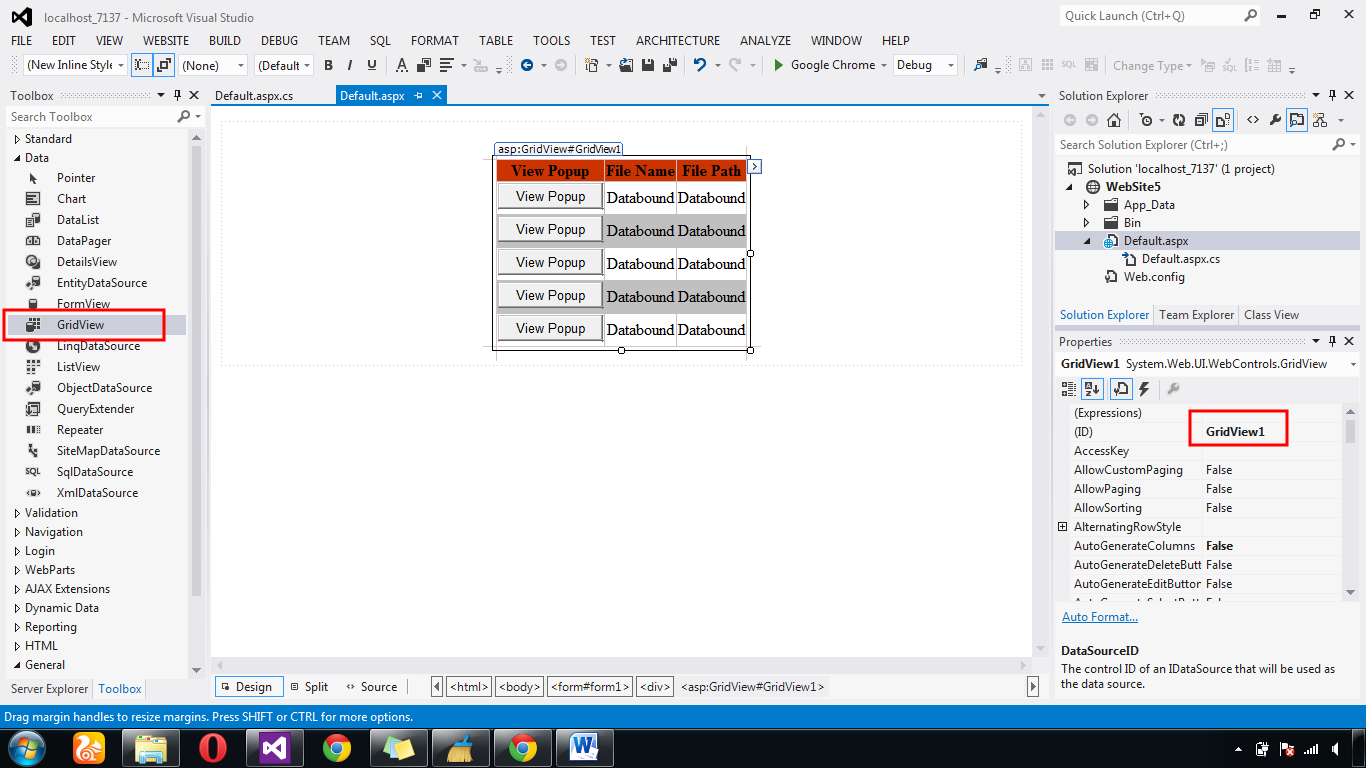
Task: Click the Quick Launch input box
Action: coord(1152,16)
